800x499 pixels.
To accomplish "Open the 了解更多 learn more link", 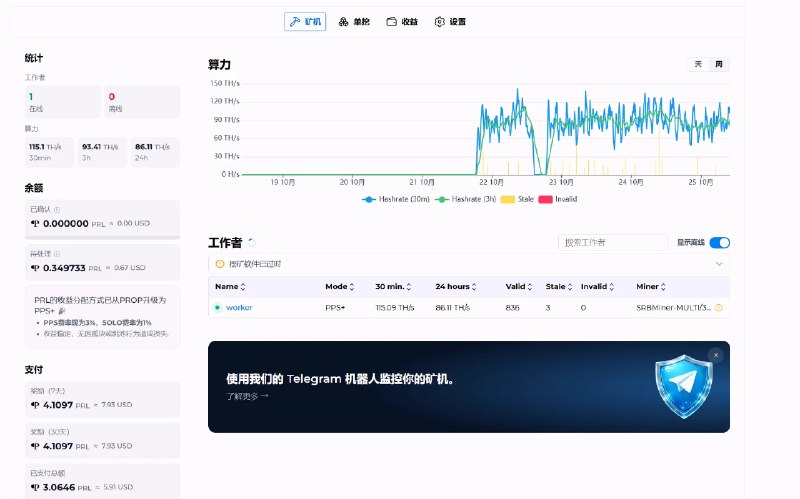I will [x=247, y=396].
